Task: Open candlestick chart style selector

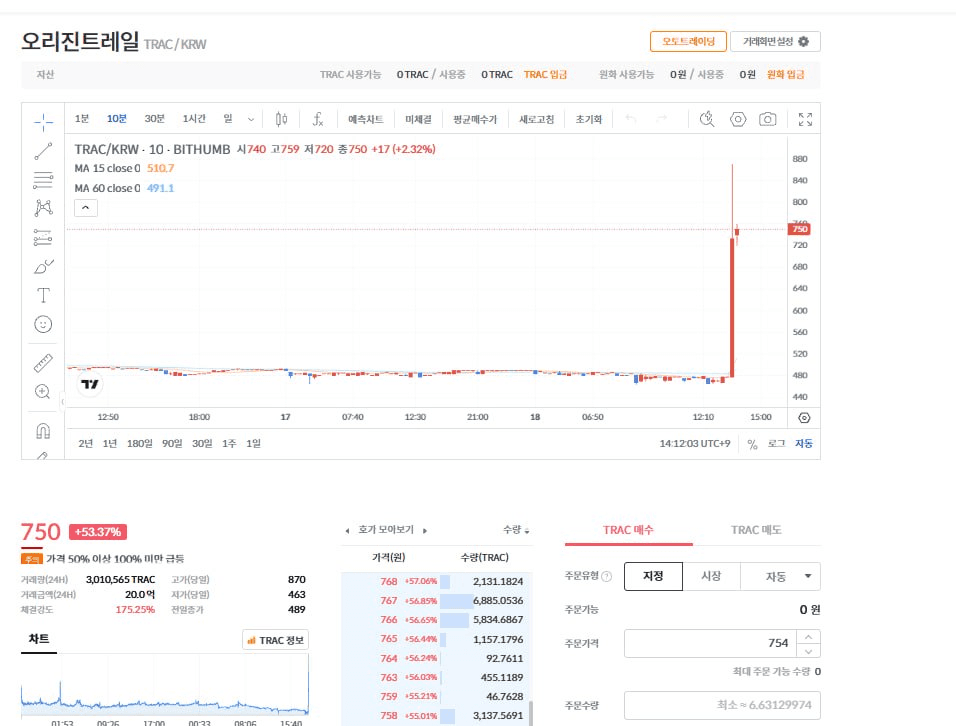Action: [281, 119]
